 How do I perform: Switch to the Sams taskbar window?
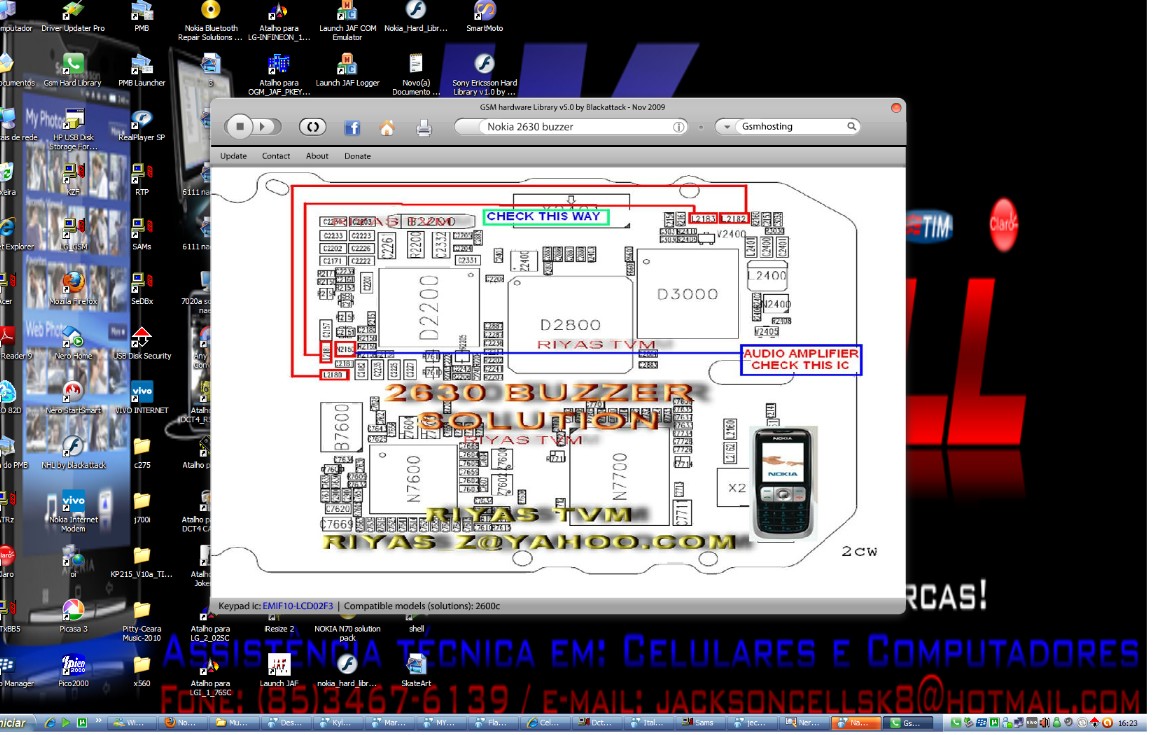pyautogui.click(x=698, y=723)
